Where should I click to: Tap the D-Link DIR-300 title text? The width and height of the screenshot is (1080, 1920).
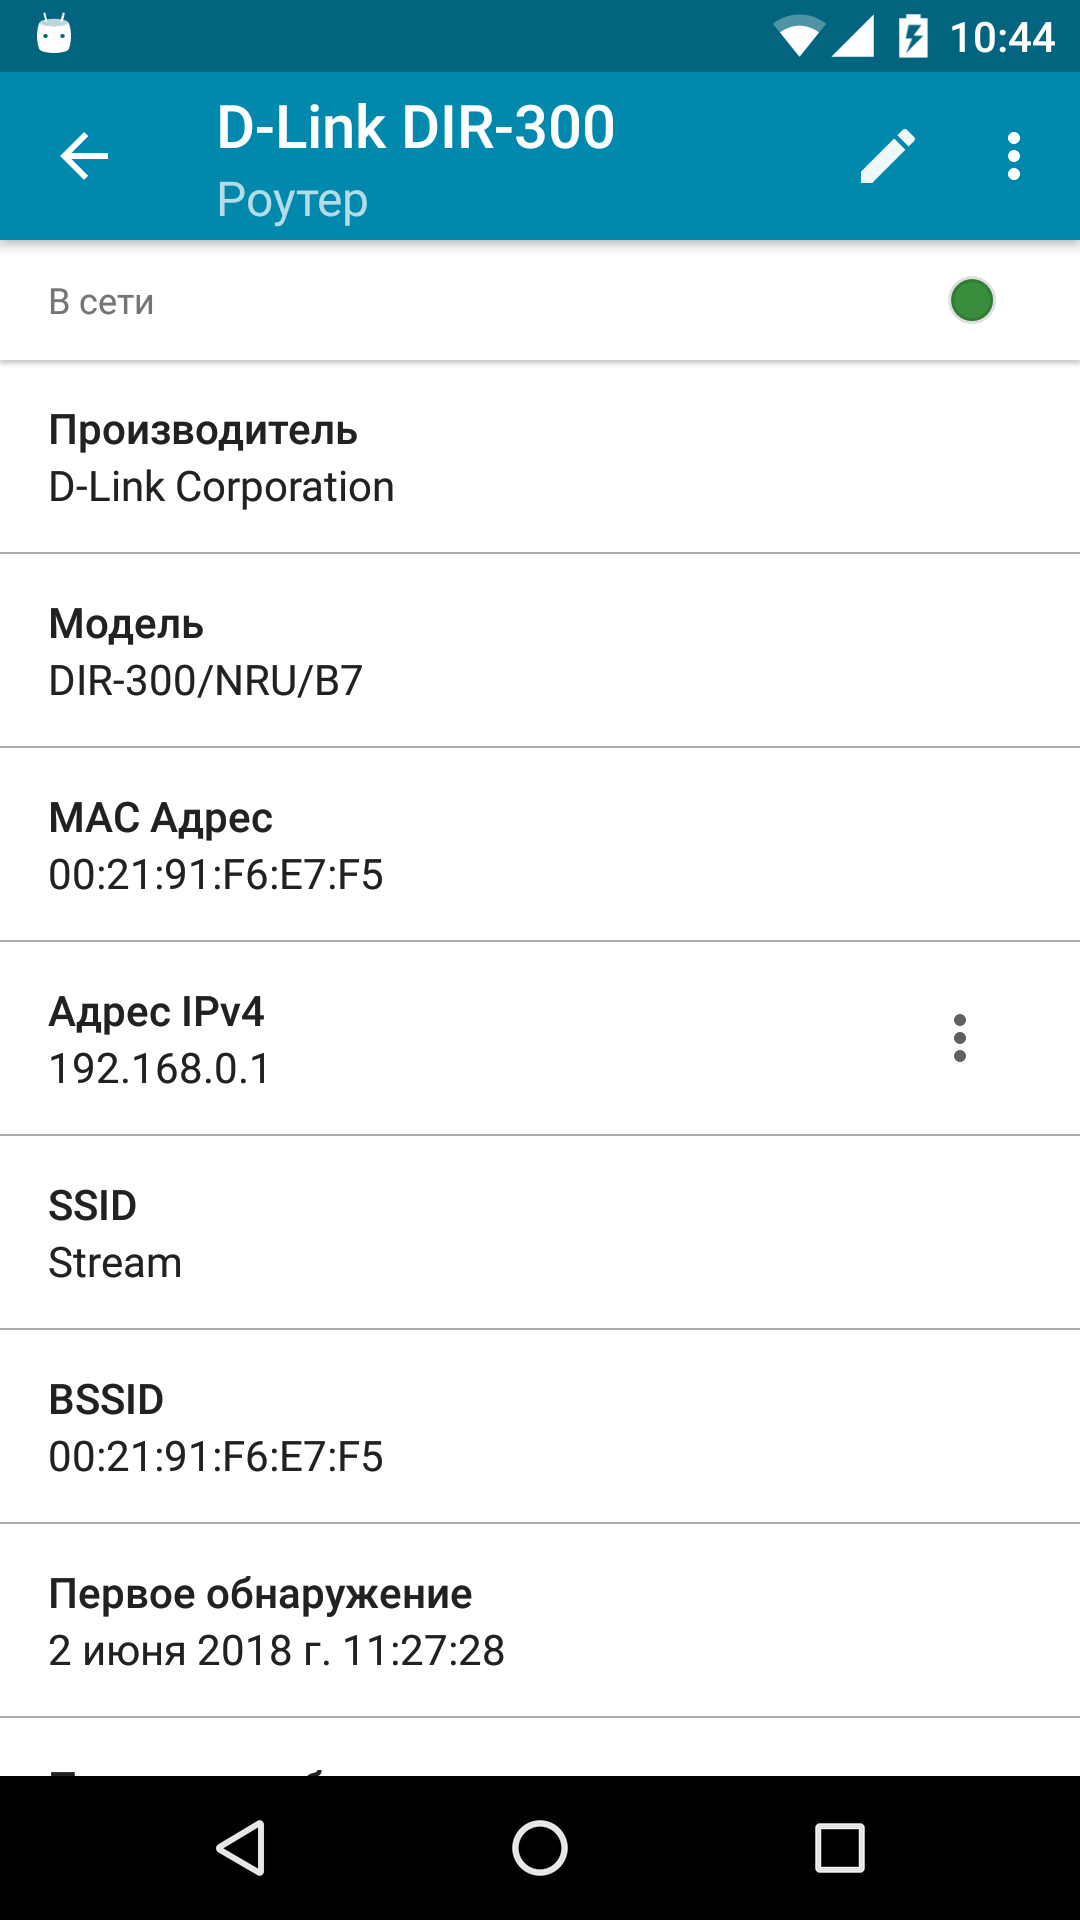(x=415, y=128)
